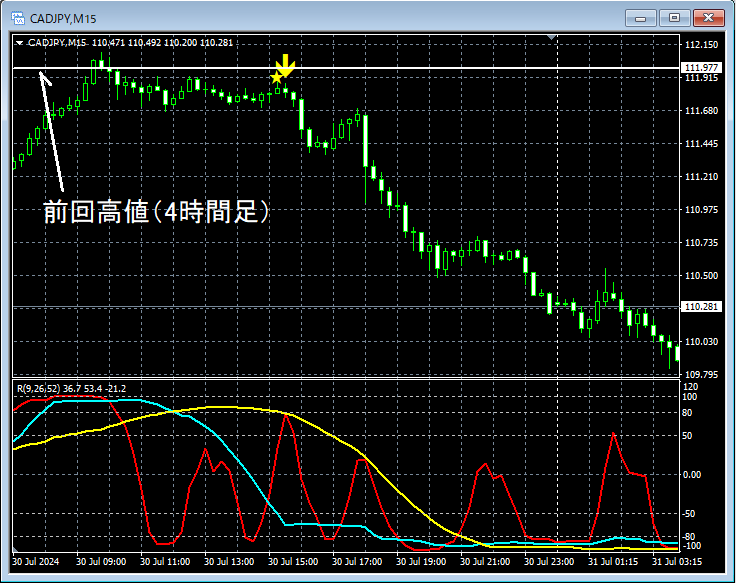737x583 pixels.
Task: Minimize the CADJPY,M15 chart window
Action: pos(640,18)
